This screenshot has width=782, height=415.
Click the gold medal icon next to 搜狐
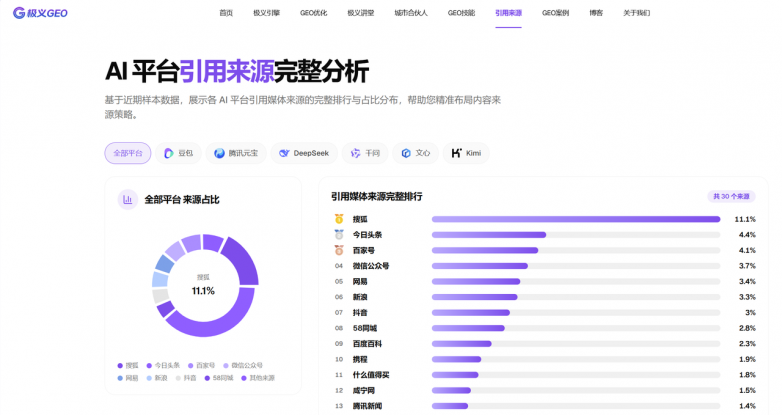coord(339,219)
